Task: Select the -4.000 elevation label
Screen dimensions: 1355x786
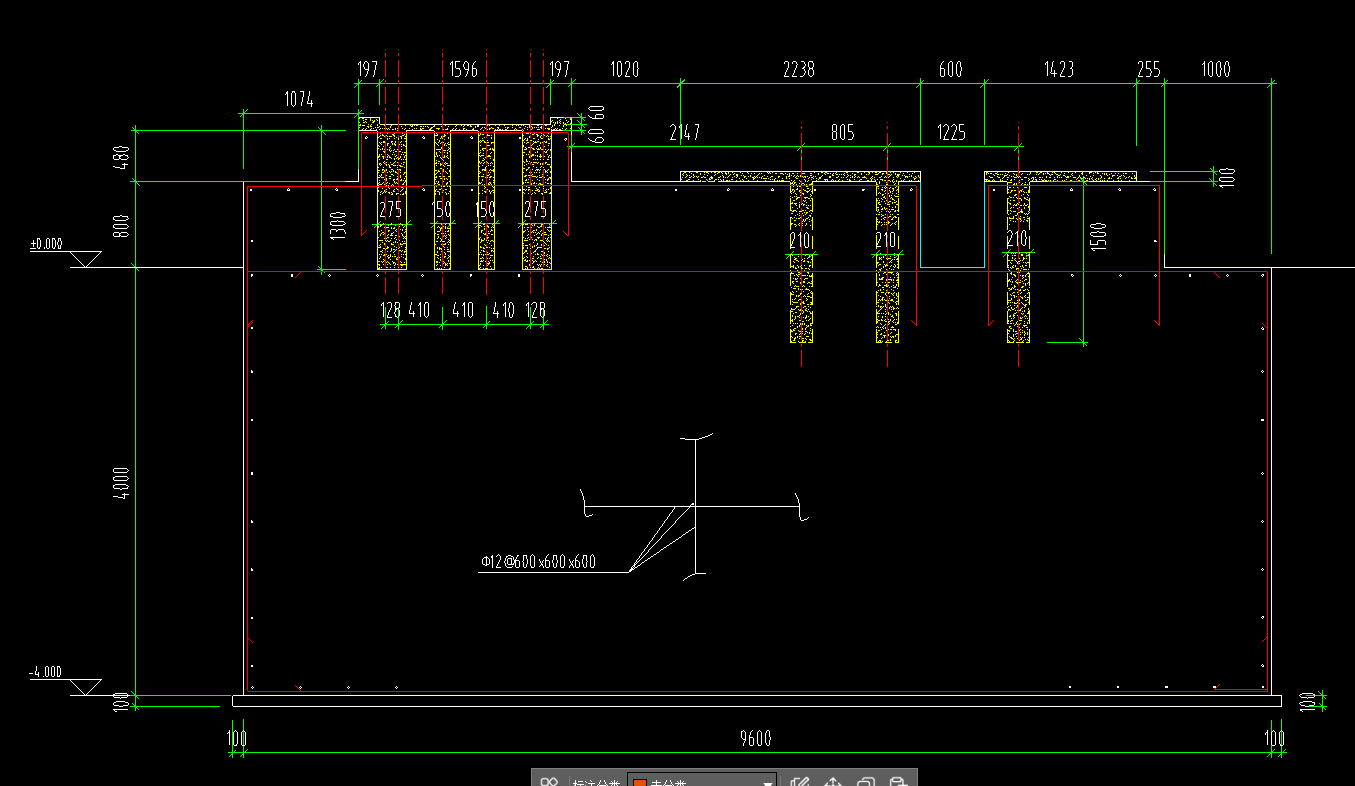Action: pos(46,671)
